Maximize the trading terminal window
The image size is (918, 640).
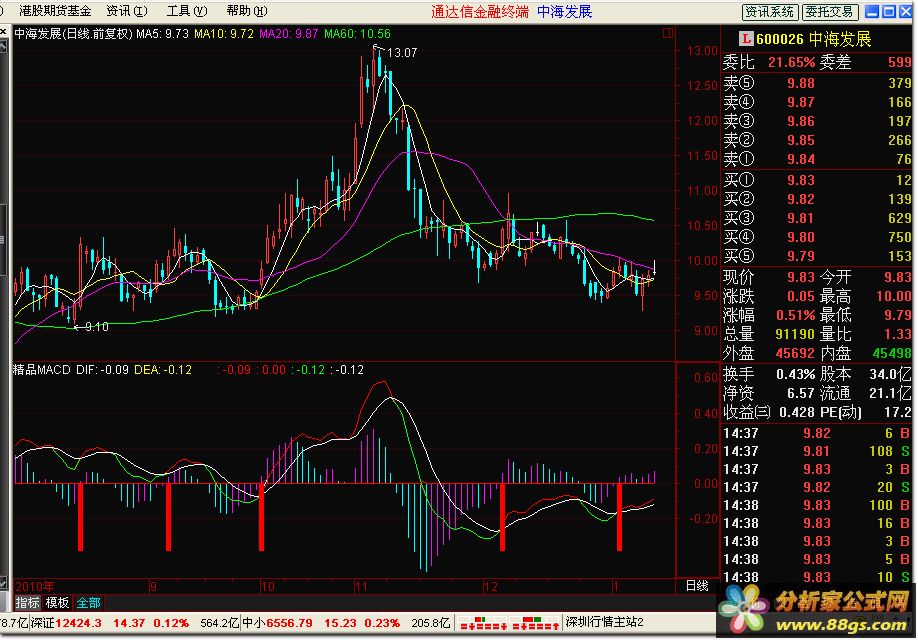889,11
